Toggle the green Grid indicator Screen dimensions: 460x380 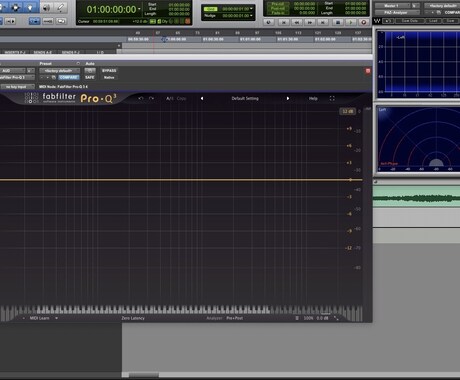210,9
